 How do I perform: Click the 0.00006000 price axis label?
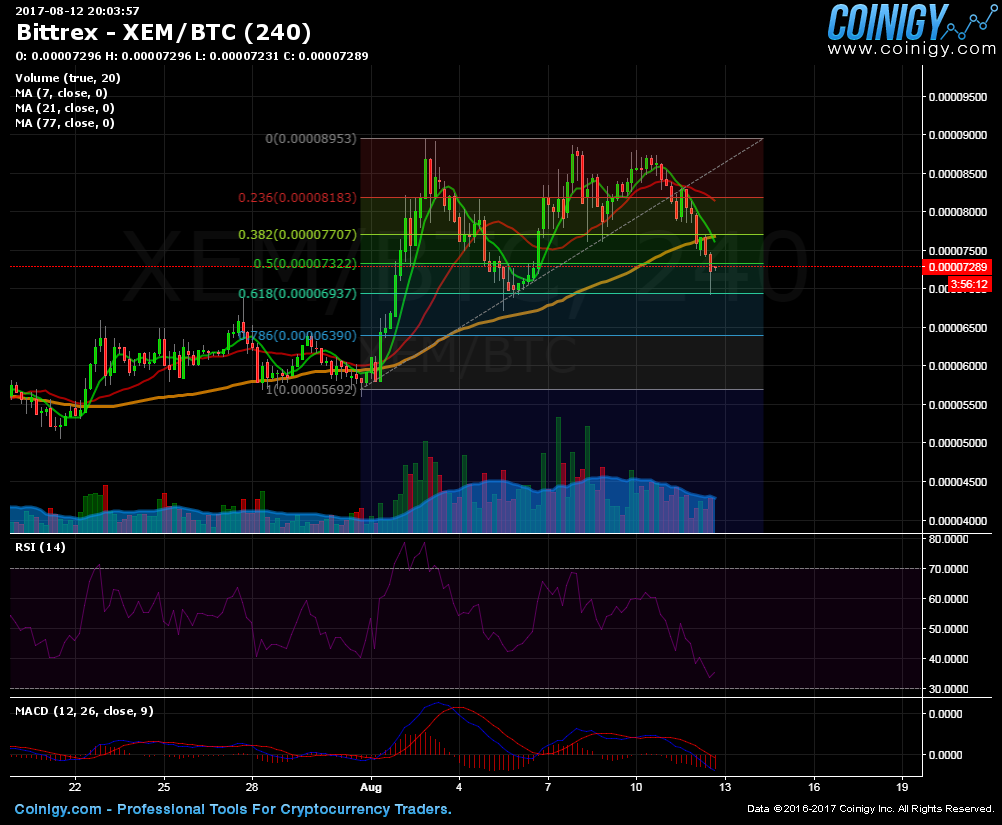(x=958, y=366)
